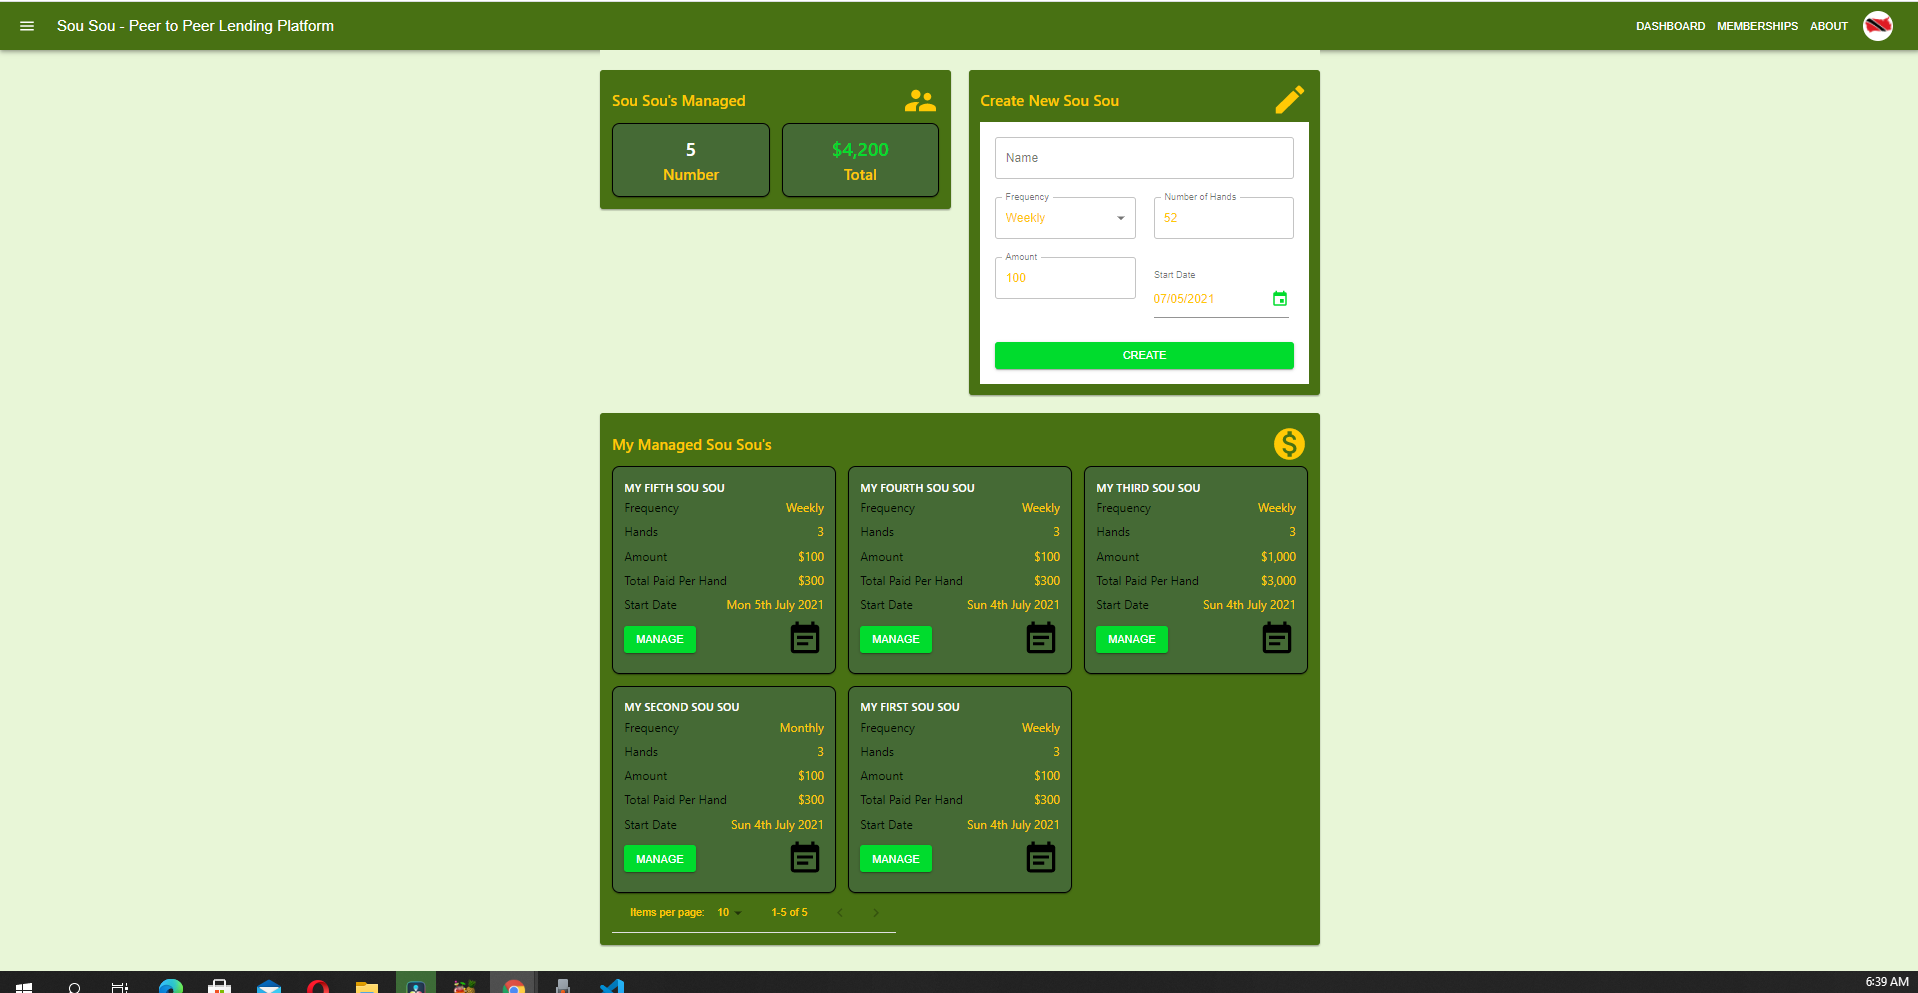Viewport: 1918px width, 993px height.
Task: Open Memberships page
Action: point(1757,26)
